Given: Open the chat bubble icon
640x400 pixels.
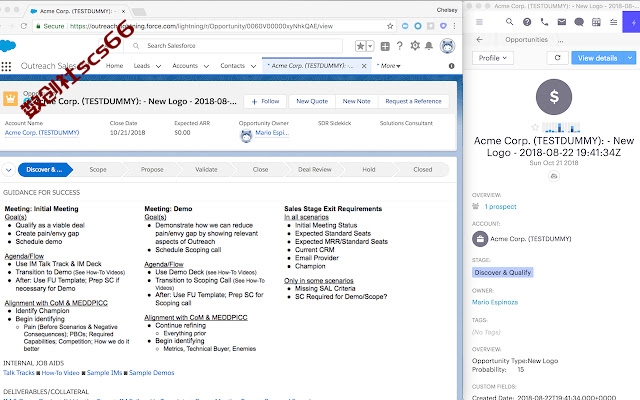Looking at the screenshot, I should click(x=579, y=22).
